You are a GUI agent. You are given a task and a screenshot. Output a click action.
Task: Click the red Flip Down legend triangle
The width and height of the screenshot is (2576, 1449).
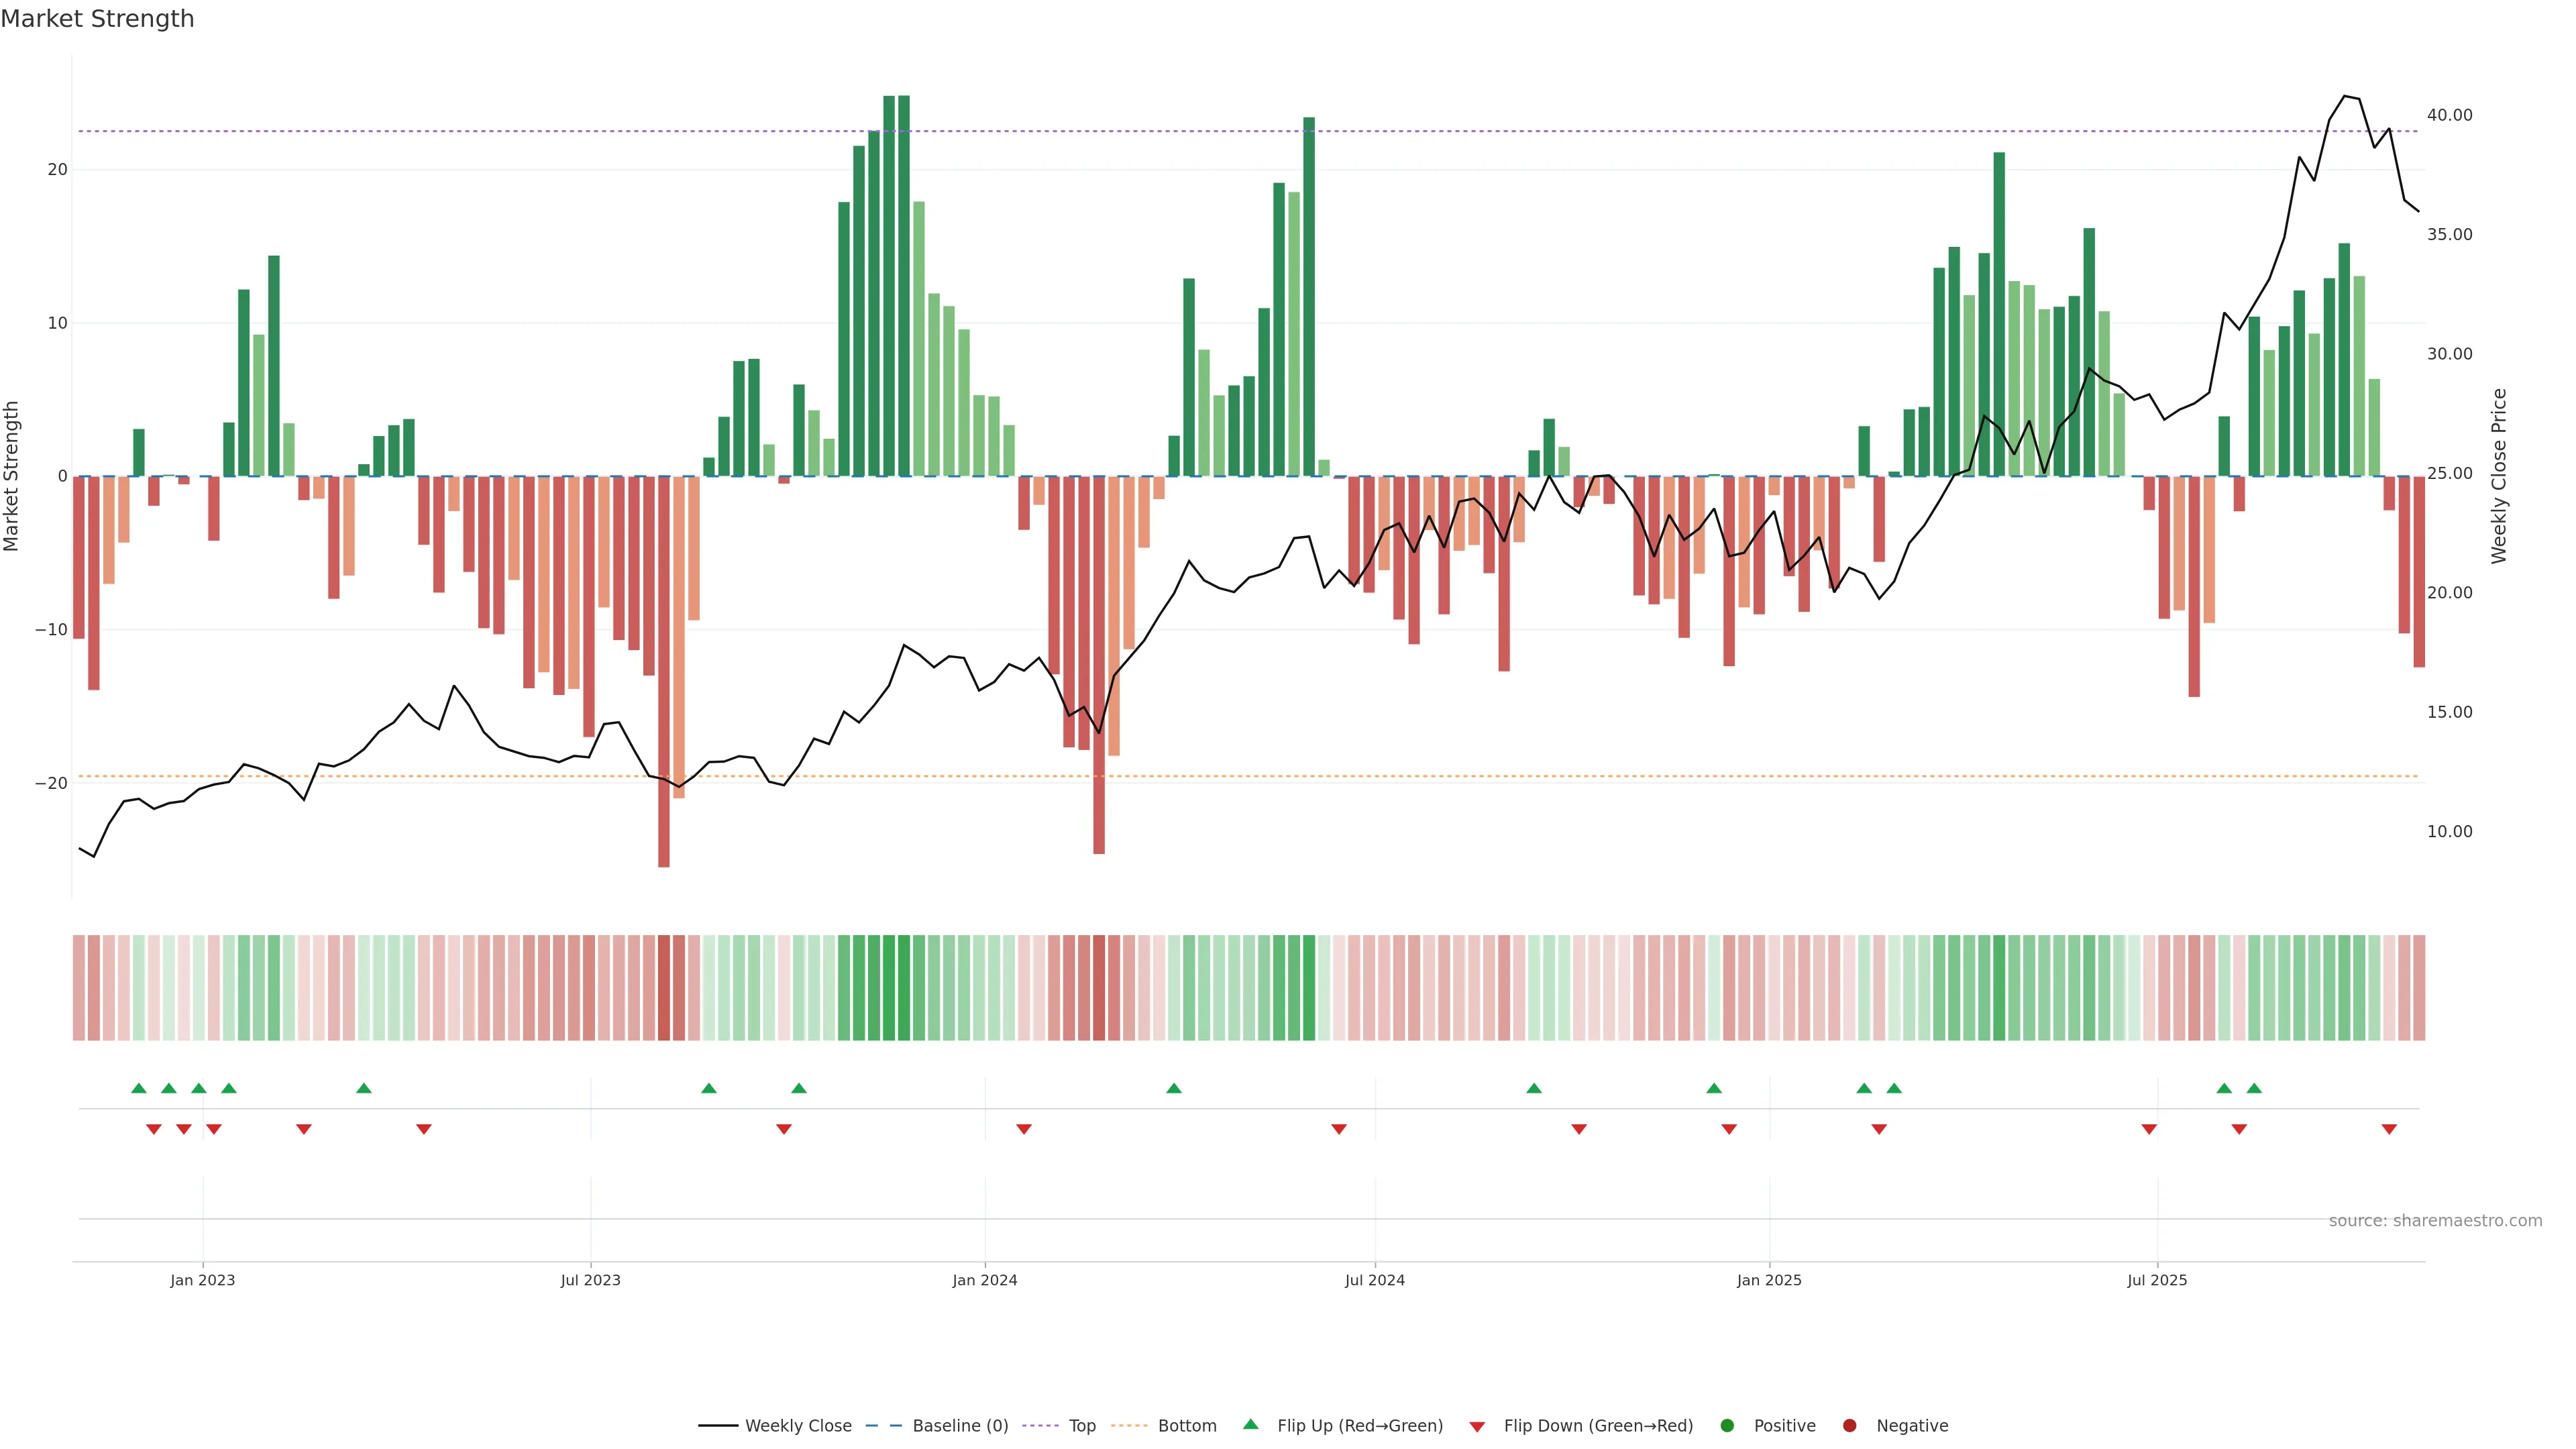click(1477, 1427)
